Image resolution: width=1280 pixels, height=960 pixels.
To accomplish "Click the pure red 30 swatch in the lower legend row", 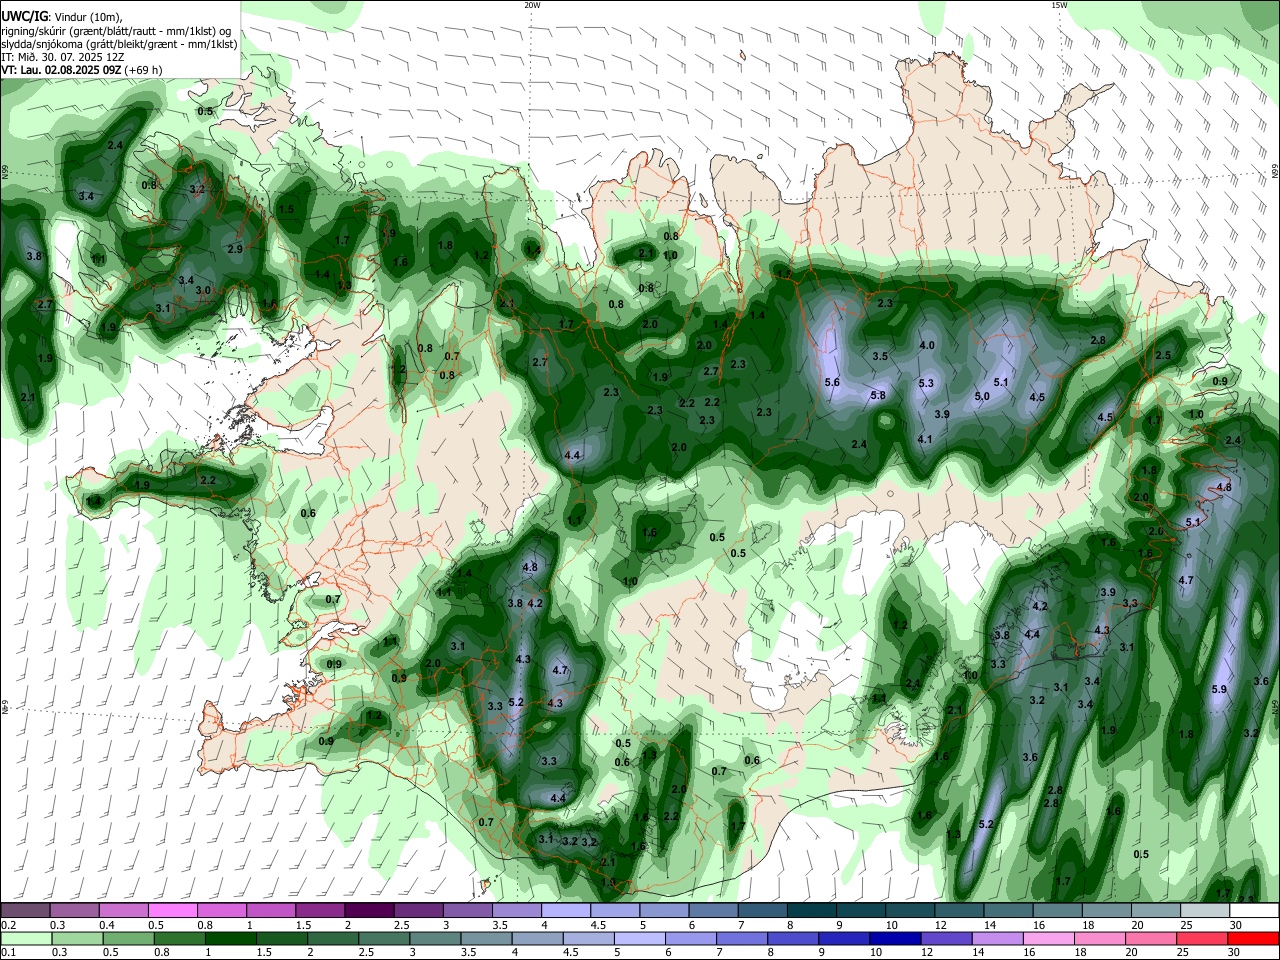I will tap(1254, 938).
